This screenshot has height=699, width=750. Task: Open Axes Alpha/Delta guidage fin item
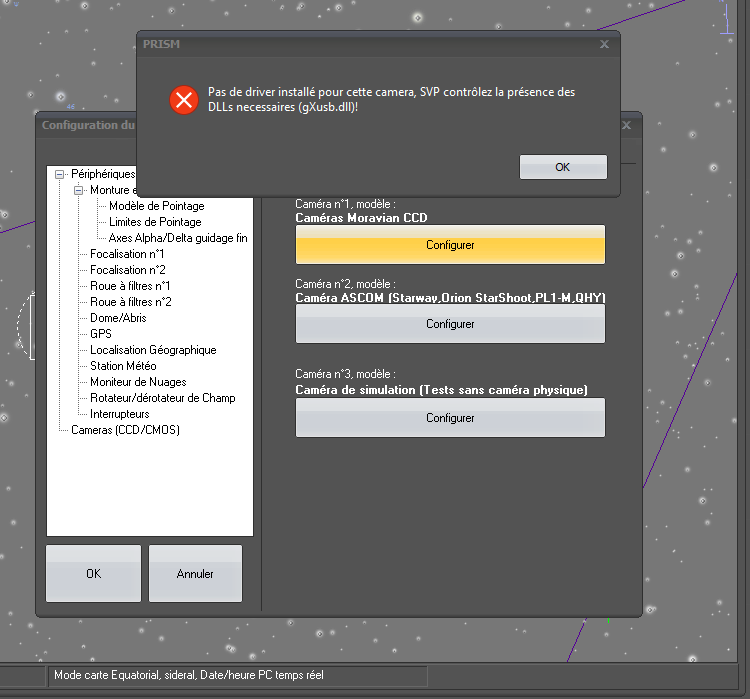point(177,238)
